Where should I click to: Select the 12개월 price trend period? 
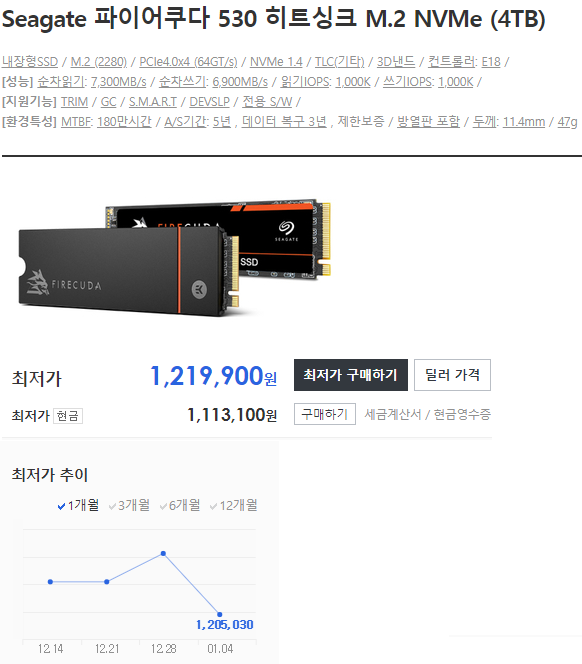pos(234,505)
